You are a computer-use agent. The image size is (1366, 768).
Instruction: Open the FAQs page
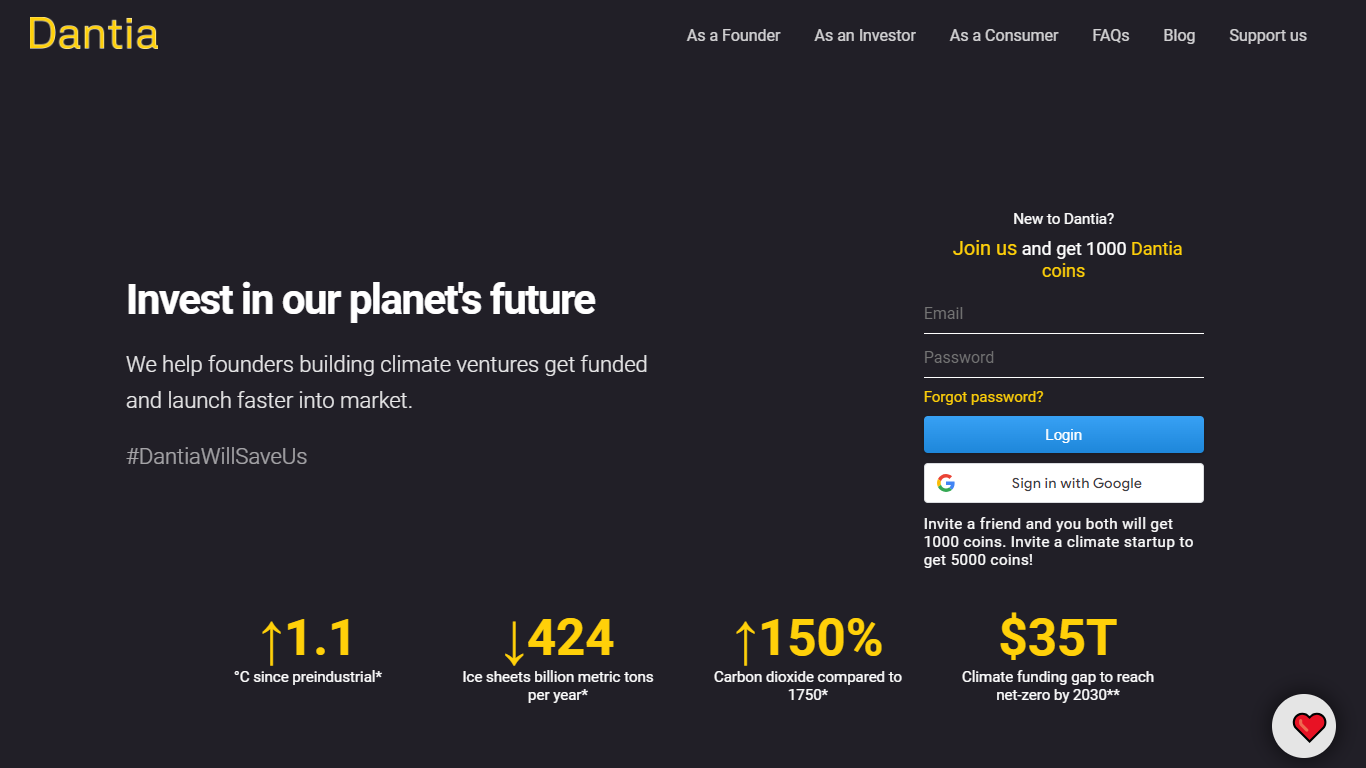coord(1111,35)
